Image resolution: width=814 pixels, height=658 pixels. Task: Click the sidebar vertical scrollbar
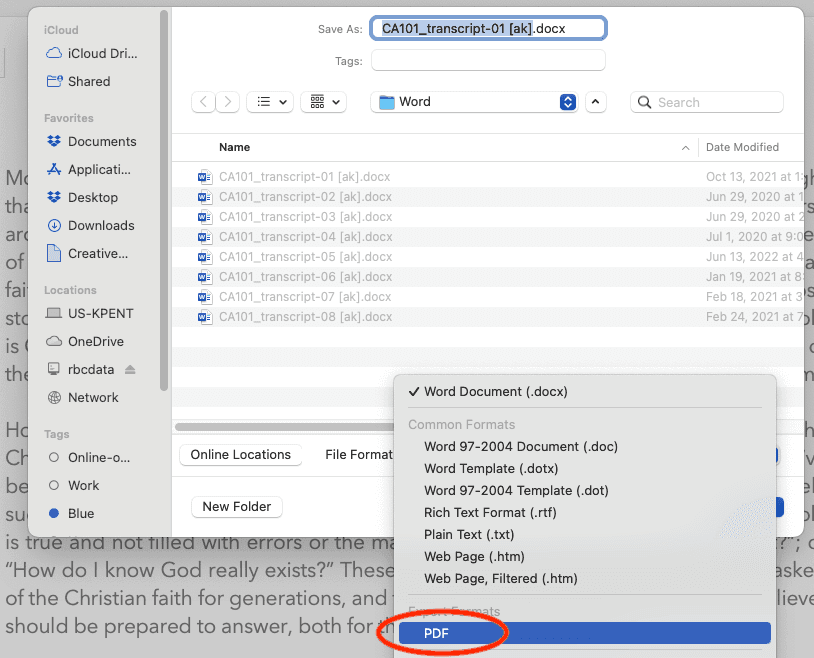[164, 200]
